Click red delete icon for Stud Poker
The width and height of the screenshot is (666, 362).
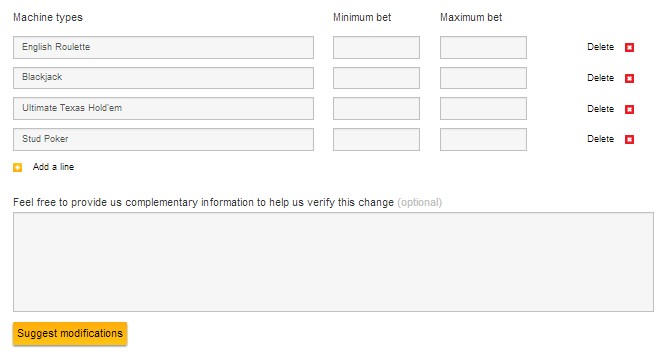click(629, 139)
